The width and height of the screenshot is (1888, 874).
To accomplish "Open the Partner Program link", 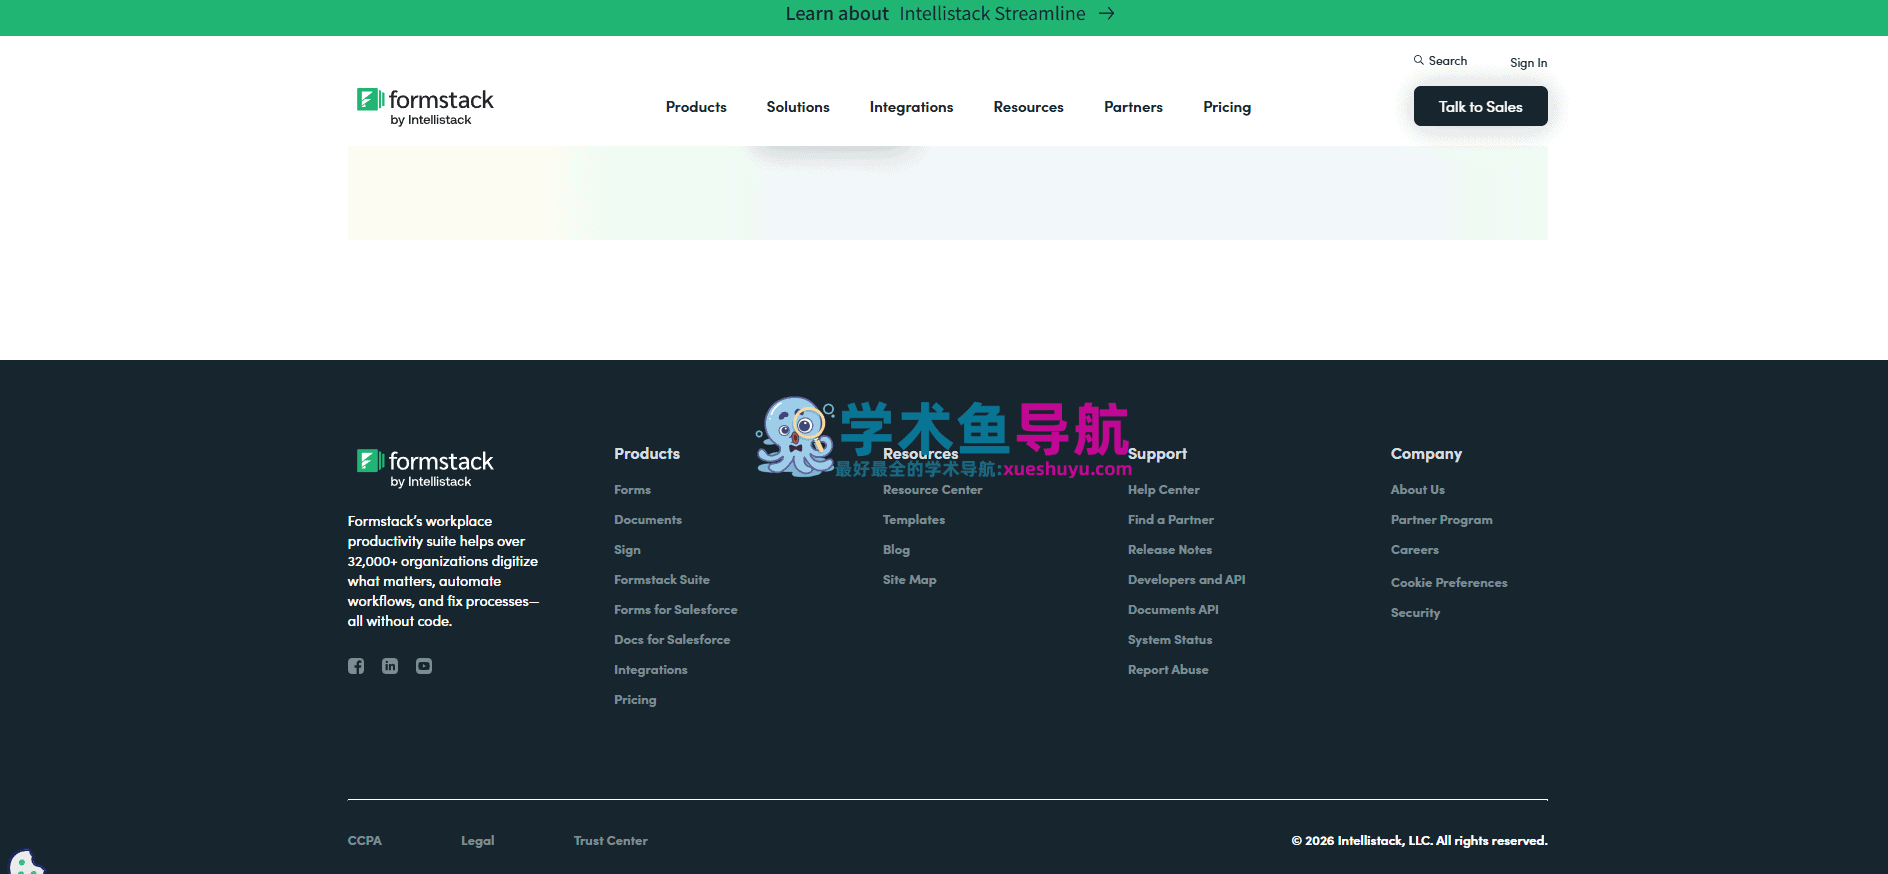I will pyautogui.click(x=1441, y=520).
